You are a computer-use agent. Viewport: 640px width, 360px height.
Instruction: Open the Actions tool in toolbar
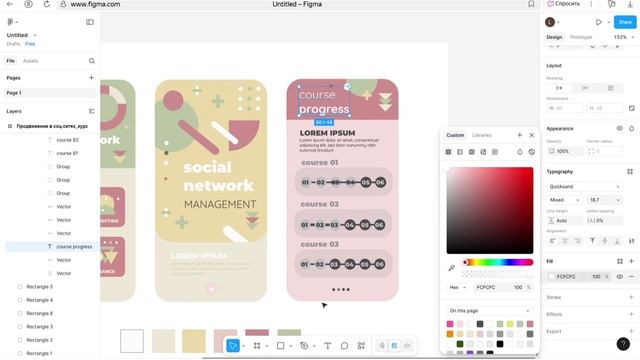pyautogui.click(x=361, y=346)
